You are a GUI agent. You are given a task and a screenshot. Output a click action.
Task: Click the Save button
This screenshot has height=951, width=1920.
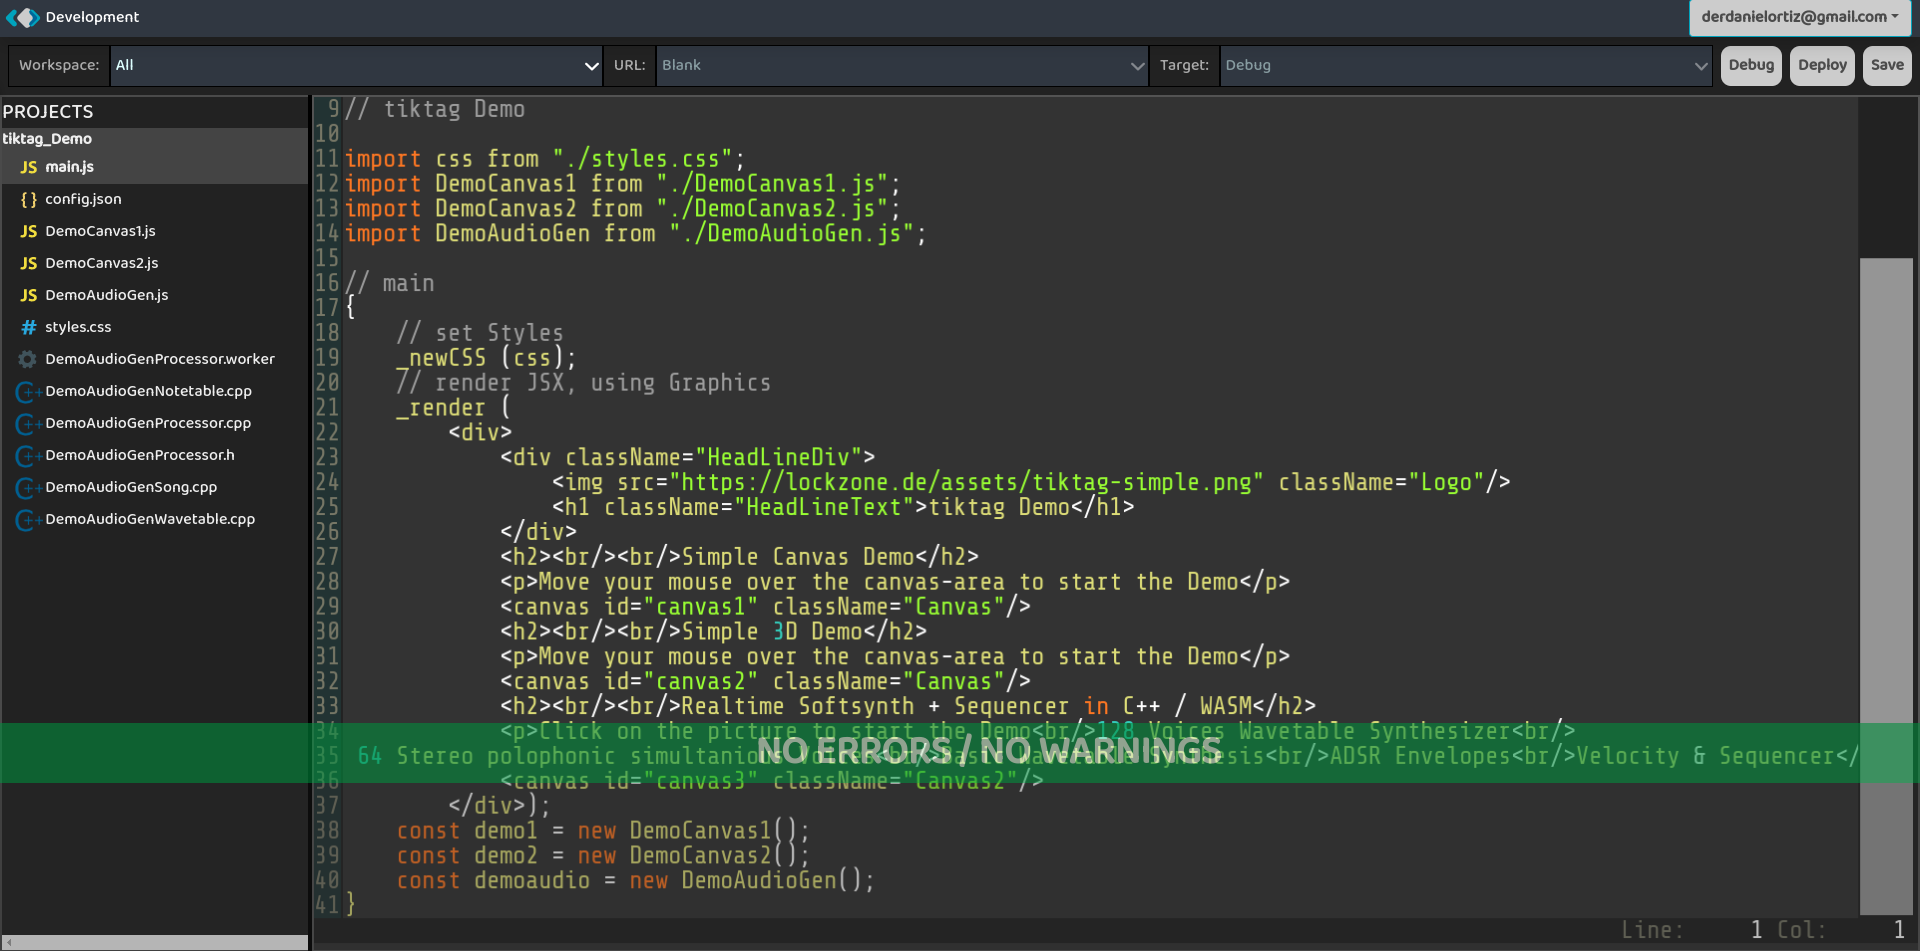(x=1887, y=65)
